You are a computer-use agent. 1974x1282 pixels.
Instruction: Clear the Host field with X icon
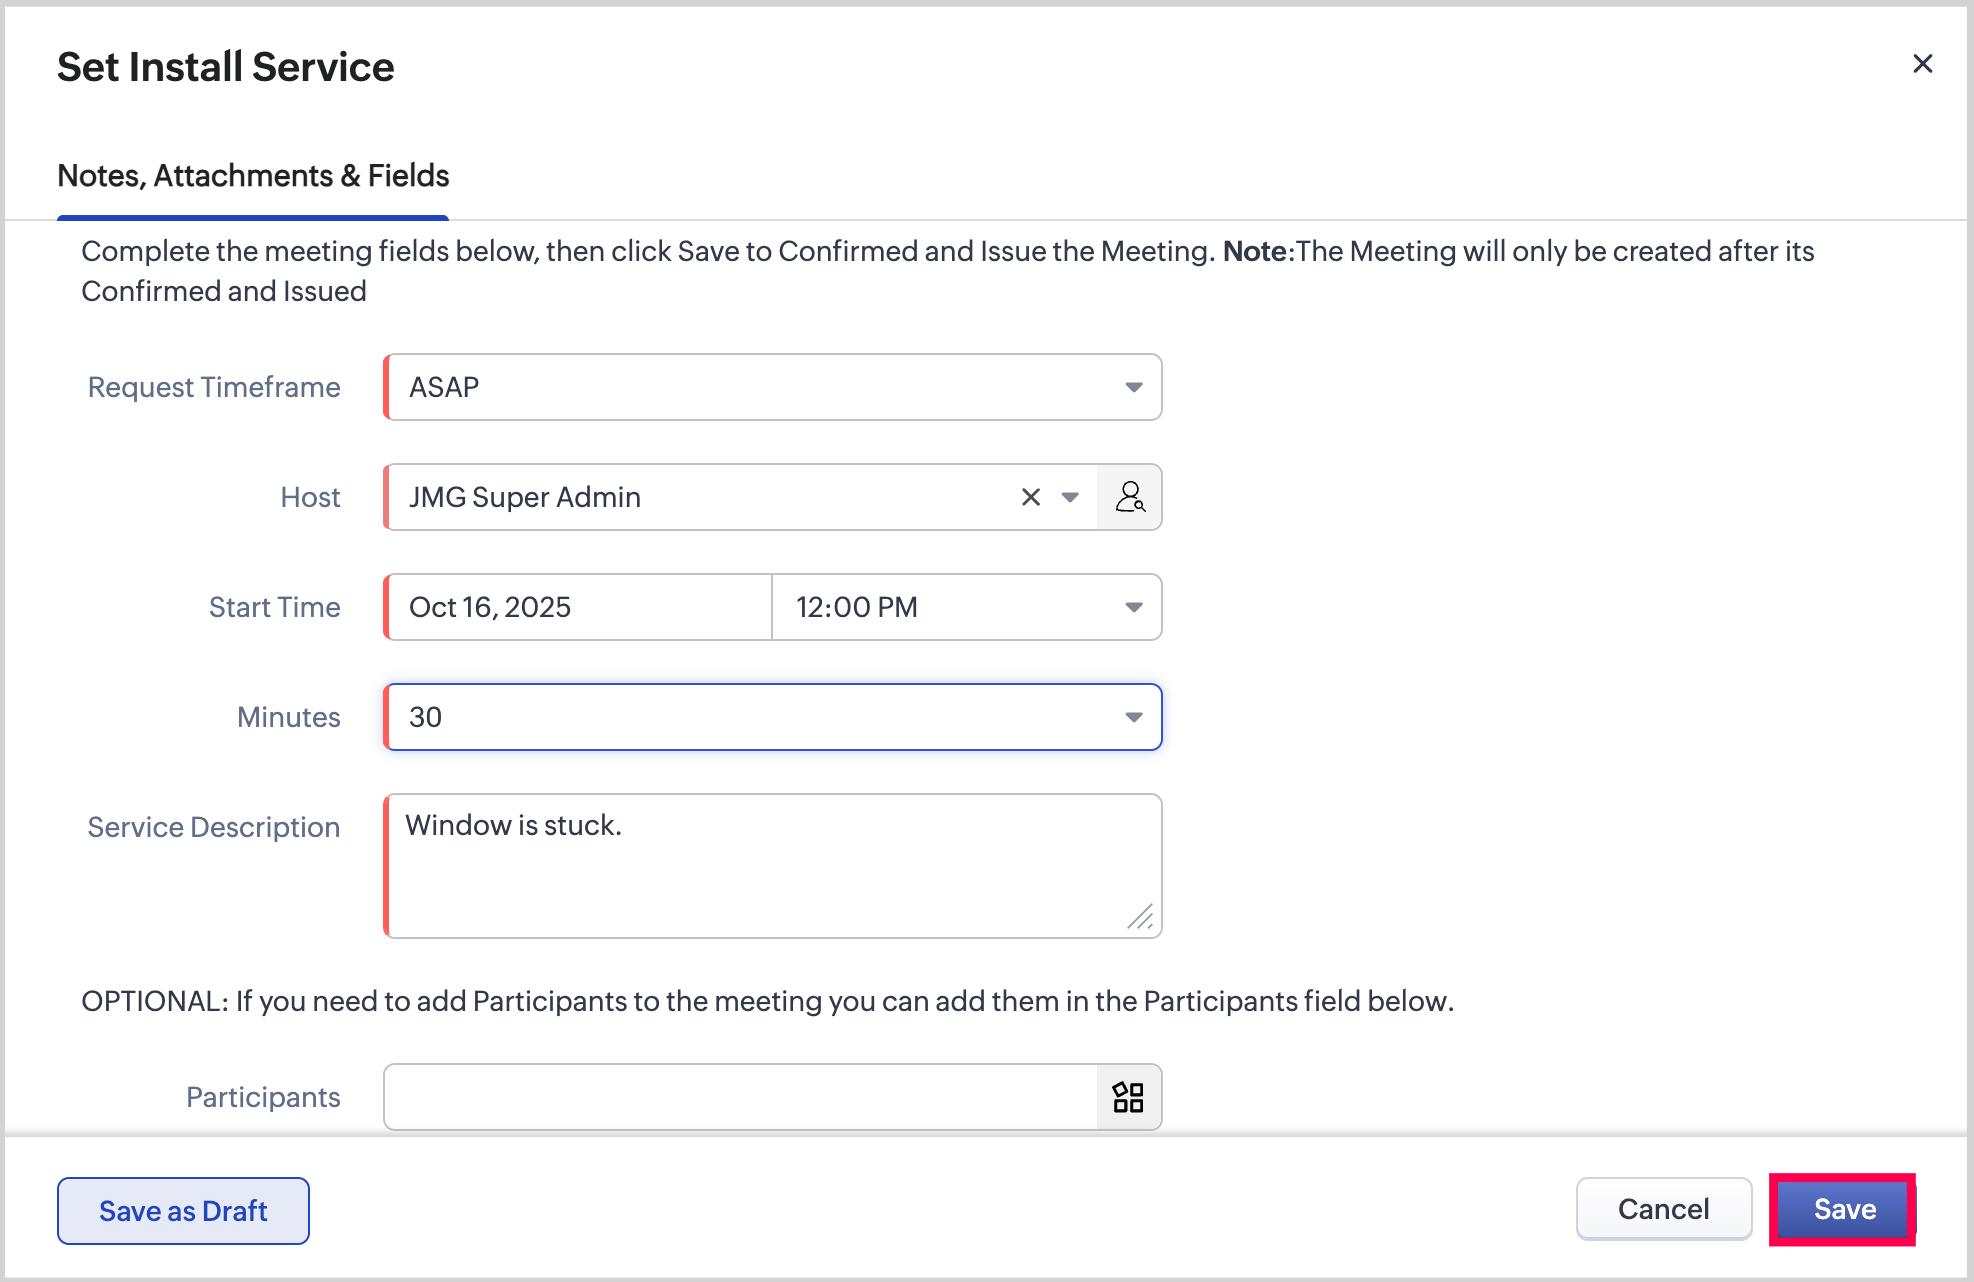coord(1031,497)
